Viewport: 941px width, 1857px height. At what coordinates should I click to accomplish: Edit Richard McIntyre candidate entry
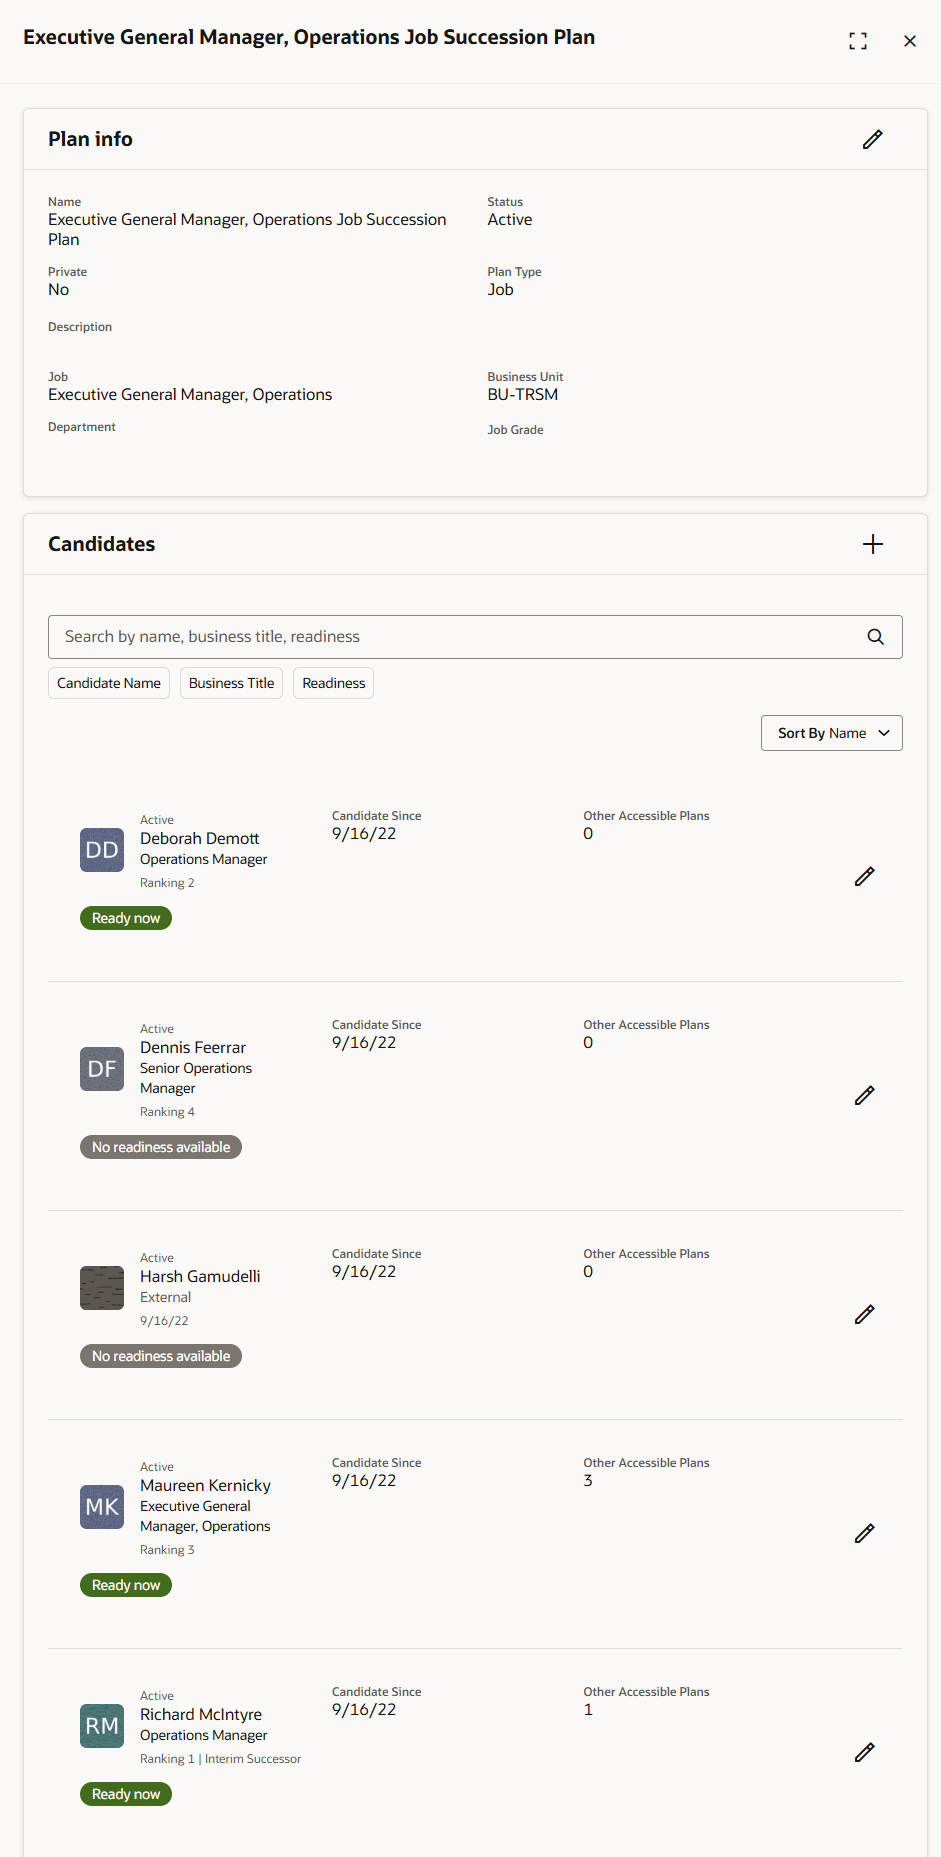click(x=864, y=1752)
